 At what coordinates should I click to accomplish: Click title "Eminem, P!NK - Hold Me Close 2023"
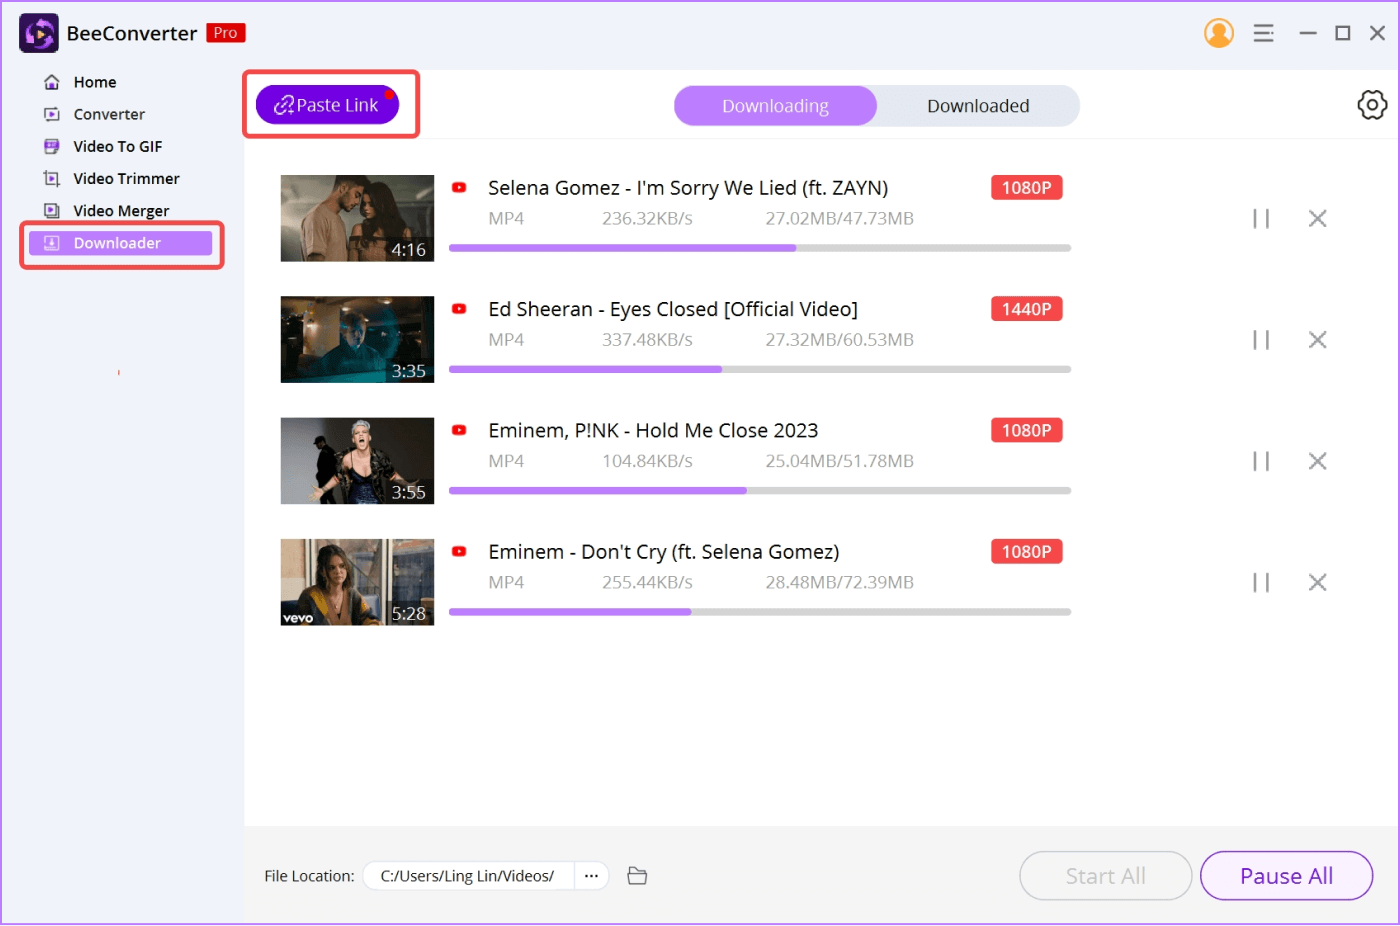coord(653,430)
